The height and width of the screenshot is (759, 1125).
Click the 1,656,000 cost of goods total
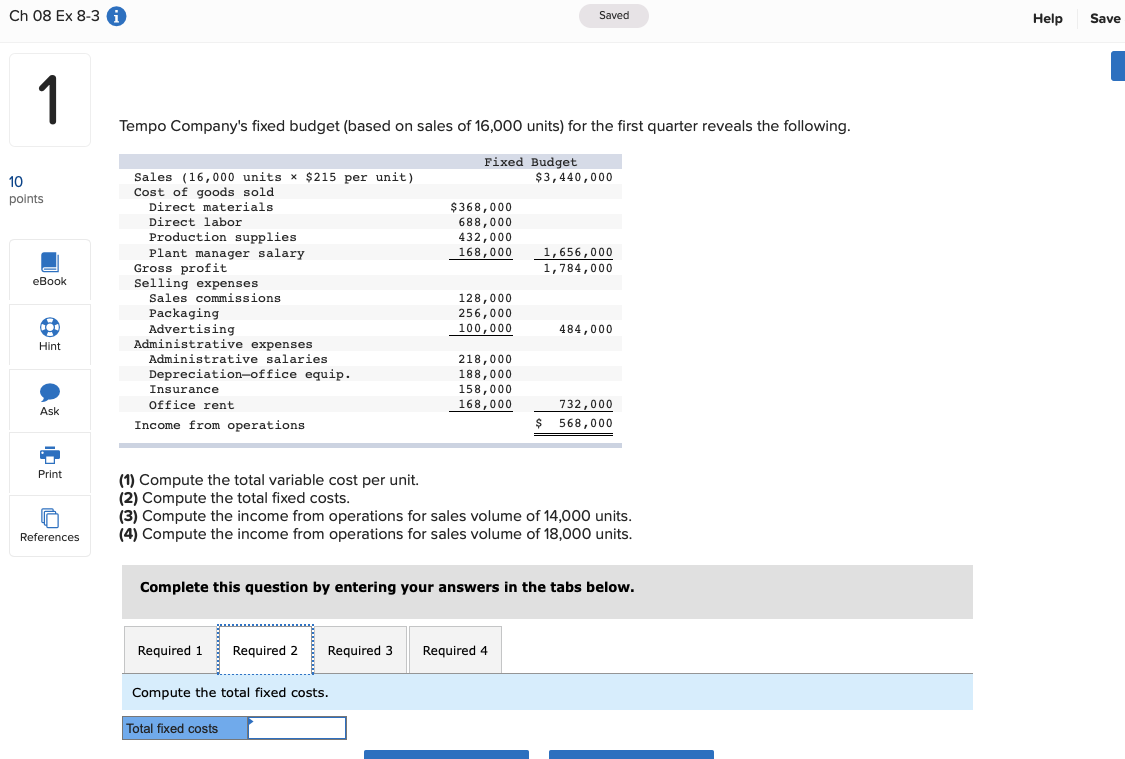tap(578, 253)
